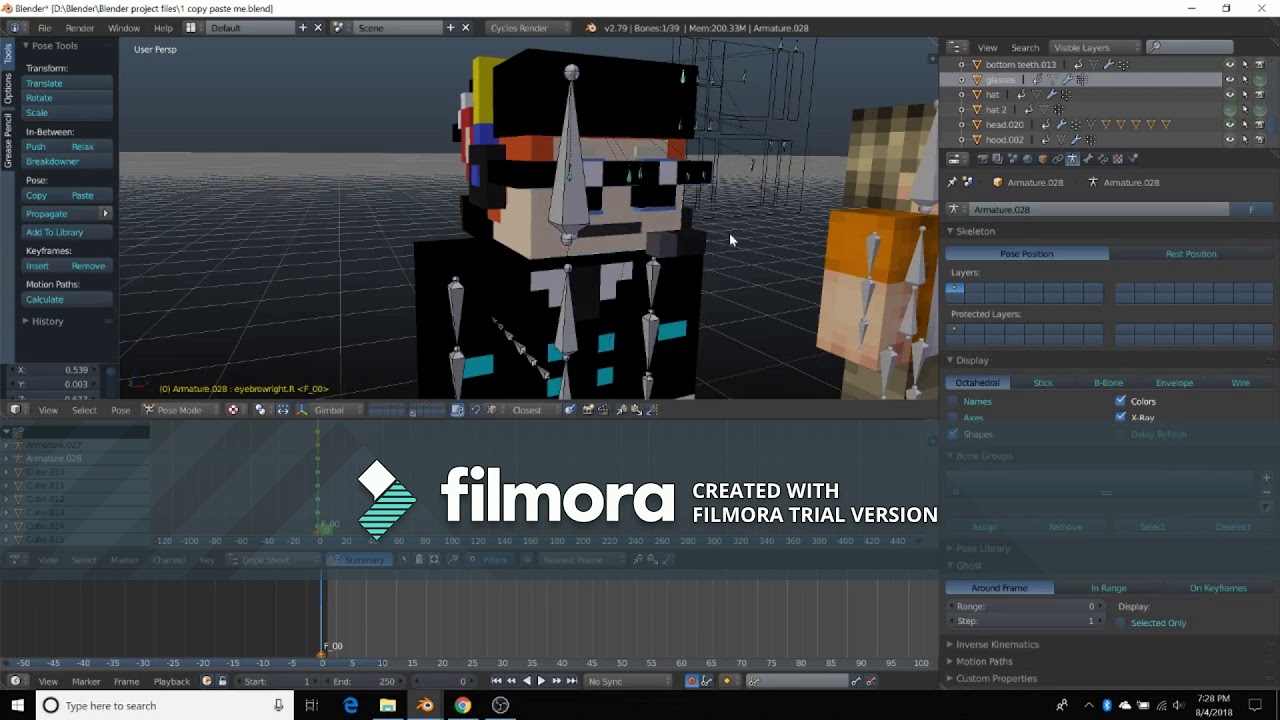This screenshot has height=720, width=1280.
Task: Expand the Motion Paths properties panel
Action: 983,661
